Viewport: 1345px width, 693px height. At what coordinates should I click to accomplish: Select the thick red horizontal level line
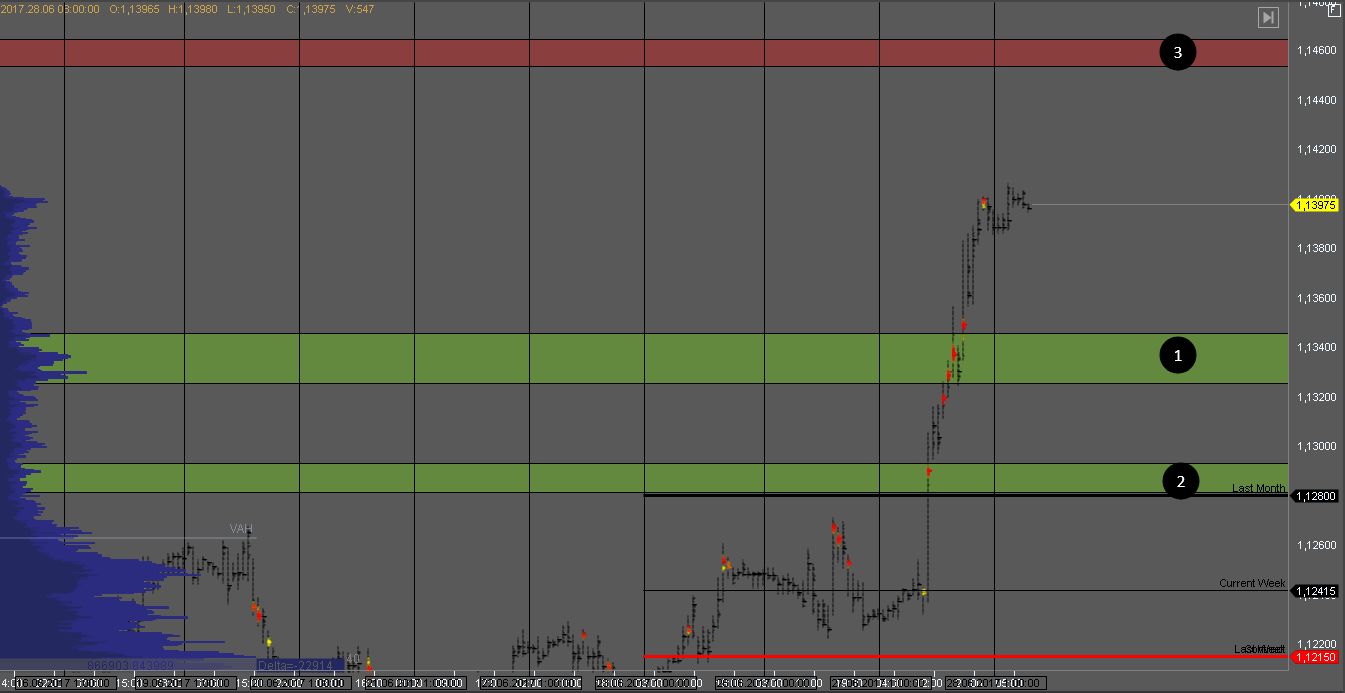coord(900,657)
